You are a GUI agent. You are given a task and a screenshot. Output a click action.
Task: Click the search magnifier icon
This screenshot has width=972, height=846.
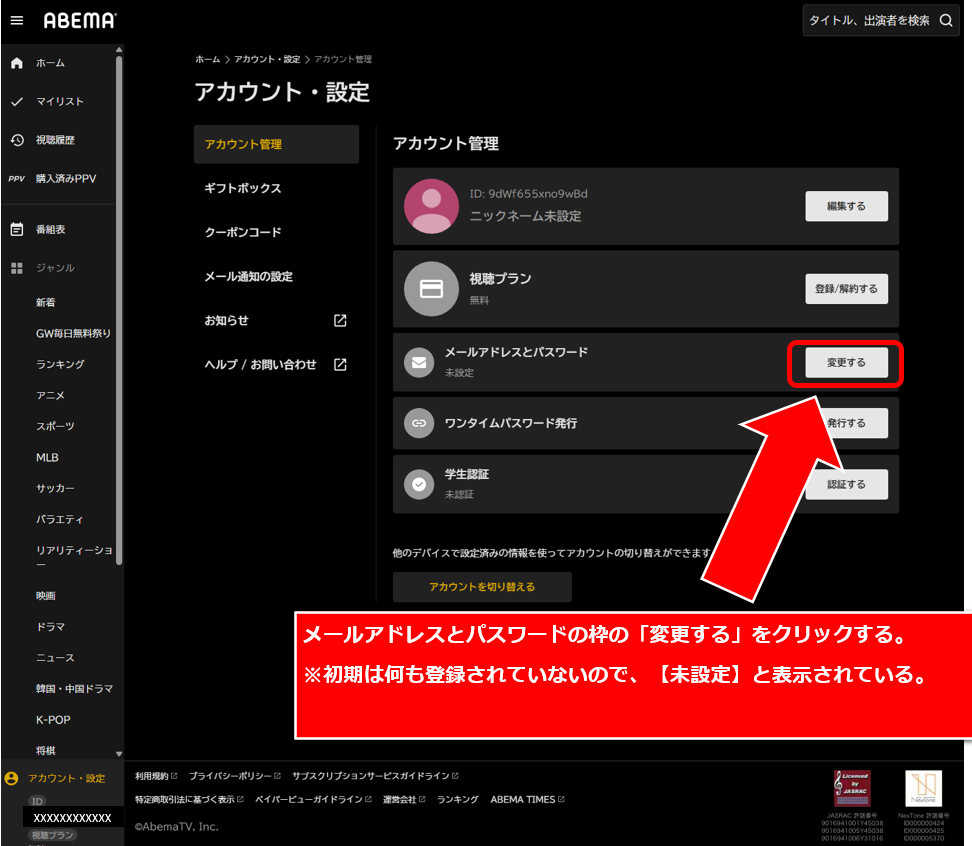[x=946, y=20]
